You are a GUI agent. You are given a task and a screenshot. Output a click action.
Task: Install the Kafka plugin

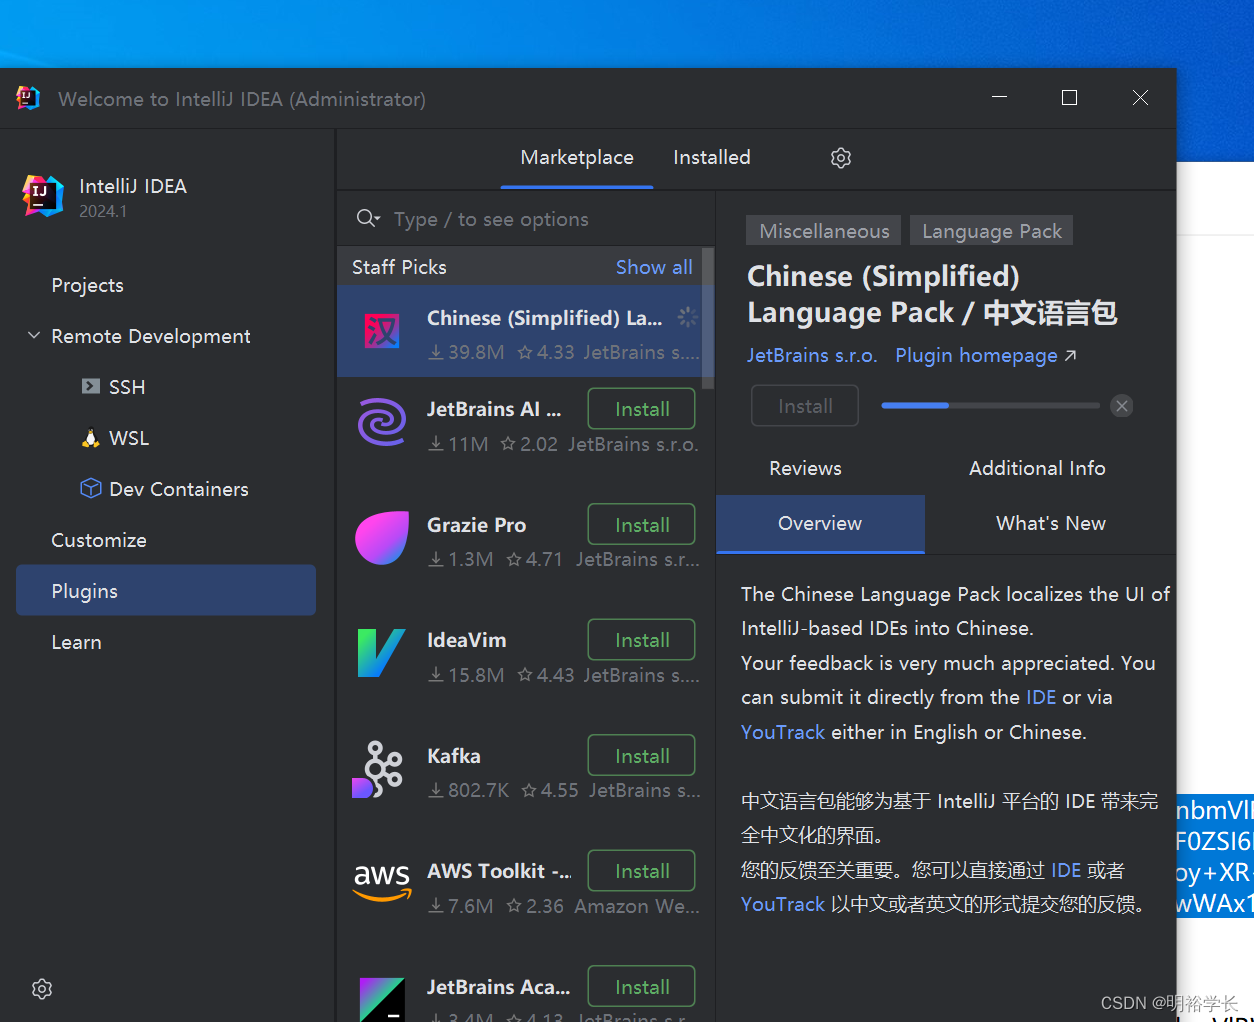642,756
